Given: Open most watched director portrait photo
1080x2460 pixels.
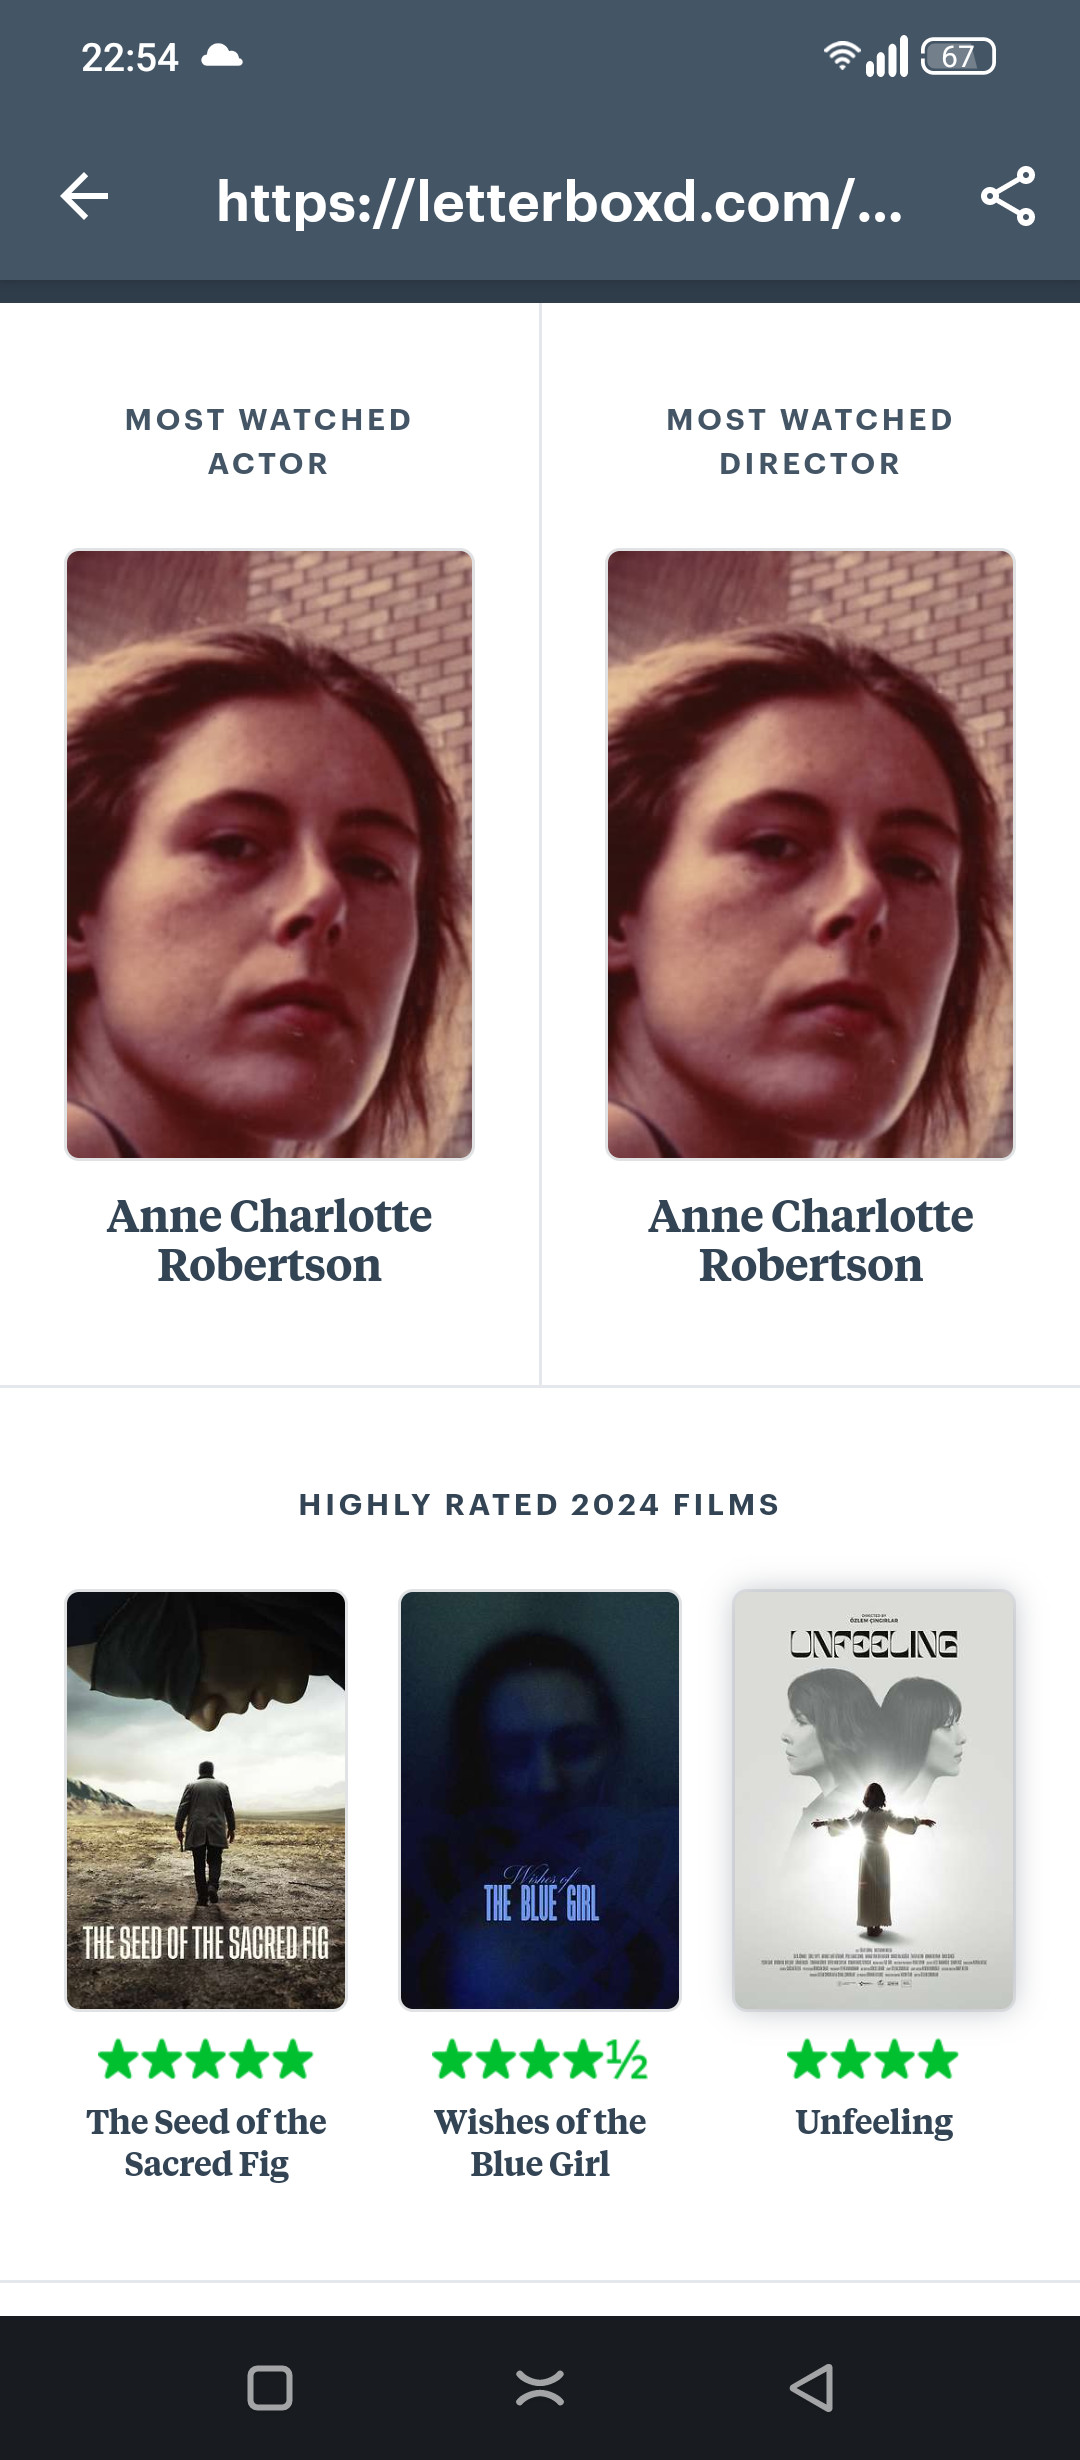Looking at the screenshot, I should pos(811,855).
